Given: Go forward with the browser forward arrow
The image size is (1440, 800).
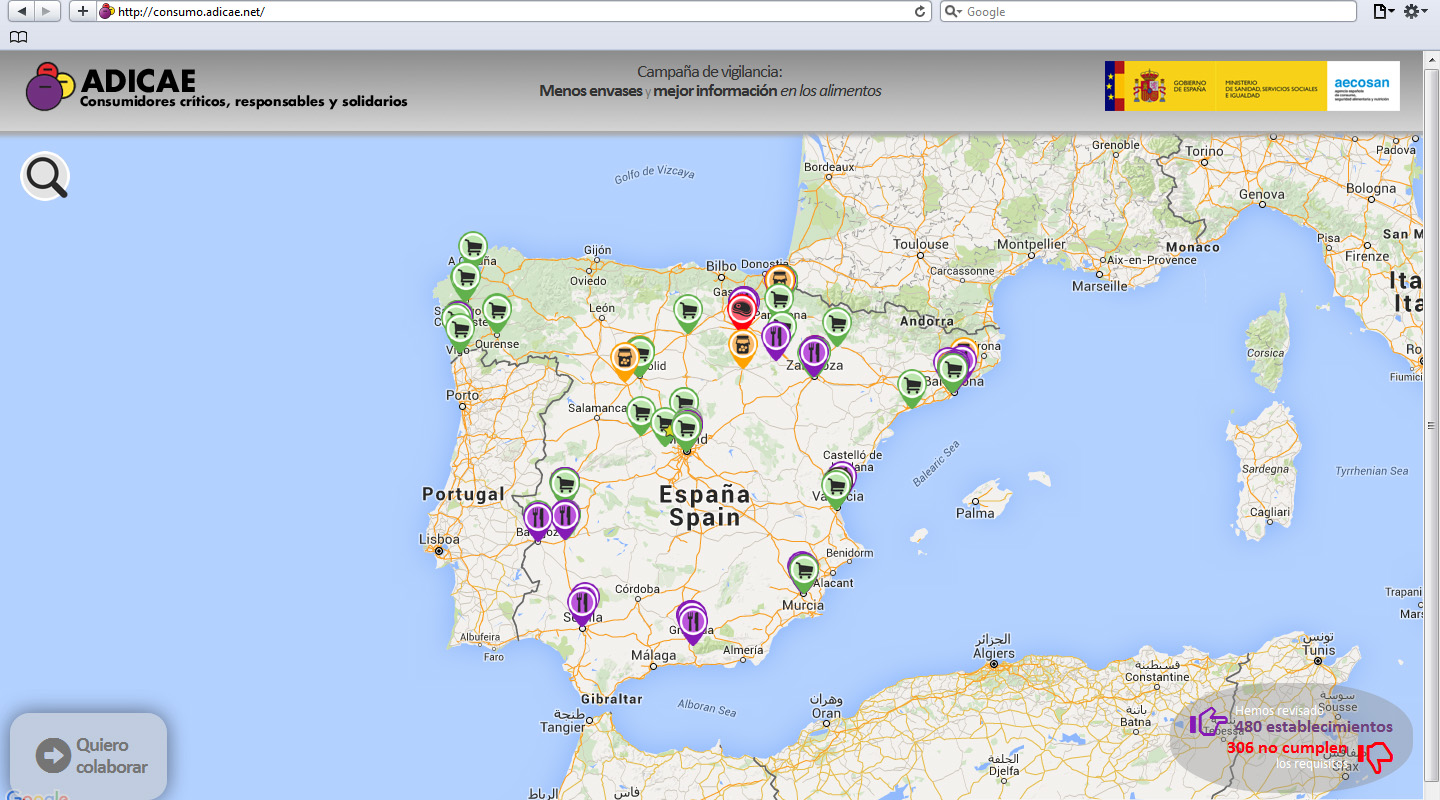Looking at the screenshot, I should click(47, 11).
